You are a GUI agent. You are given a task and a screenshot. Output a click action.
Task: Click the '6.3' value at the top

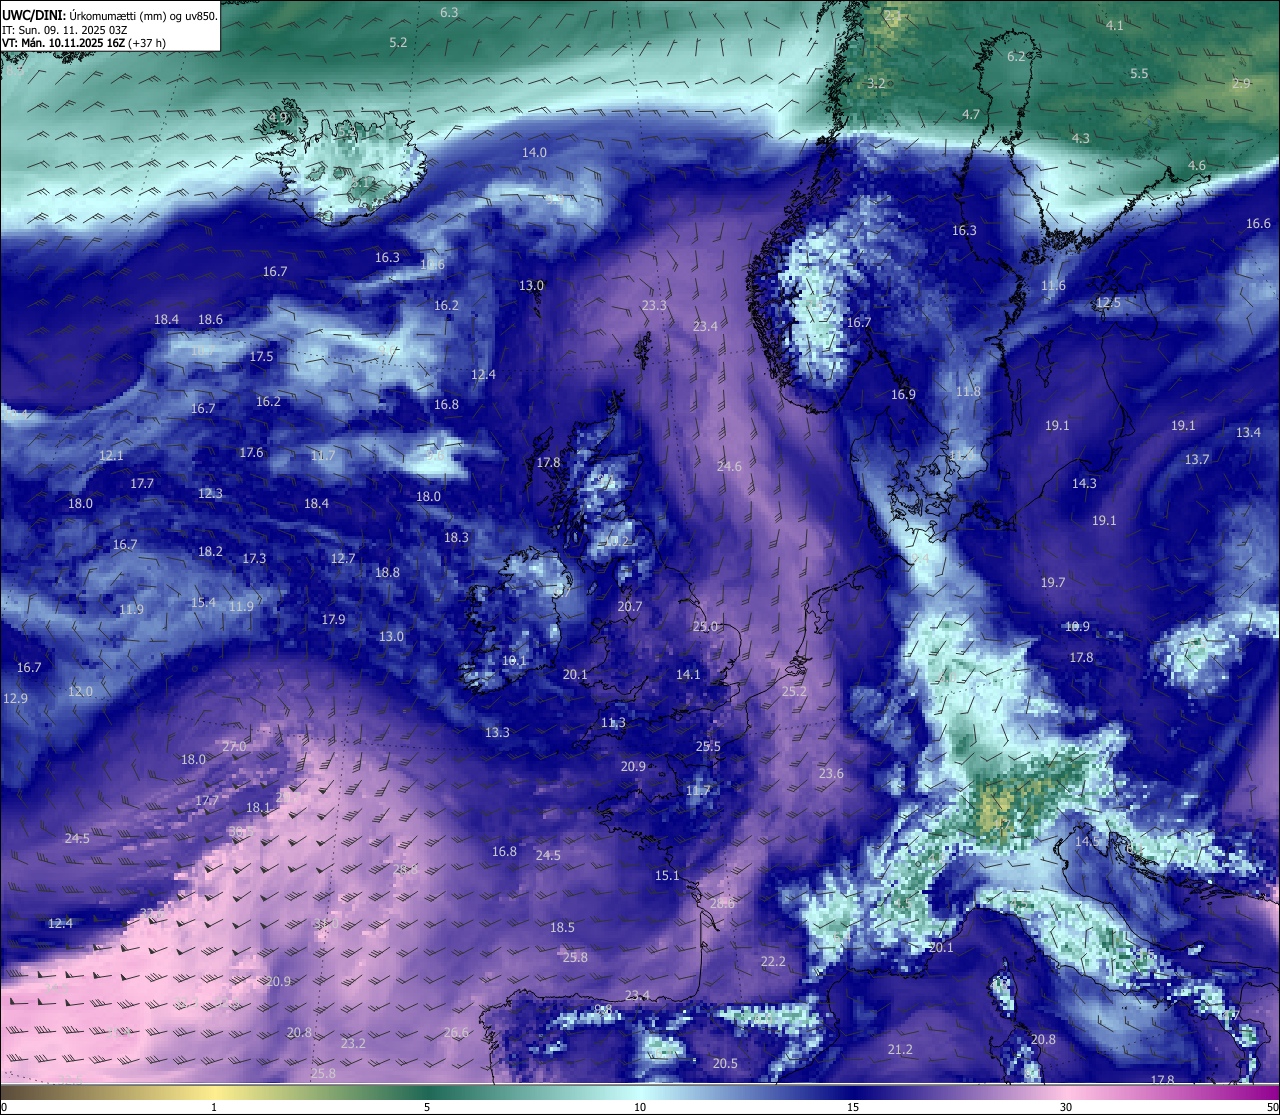point(449,12)
